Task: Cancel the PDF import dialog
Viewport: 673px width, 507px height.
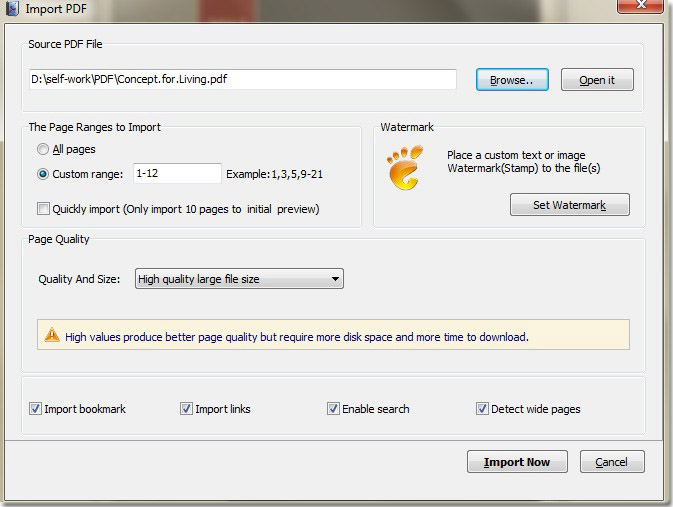Action: [x=611, y=462]
